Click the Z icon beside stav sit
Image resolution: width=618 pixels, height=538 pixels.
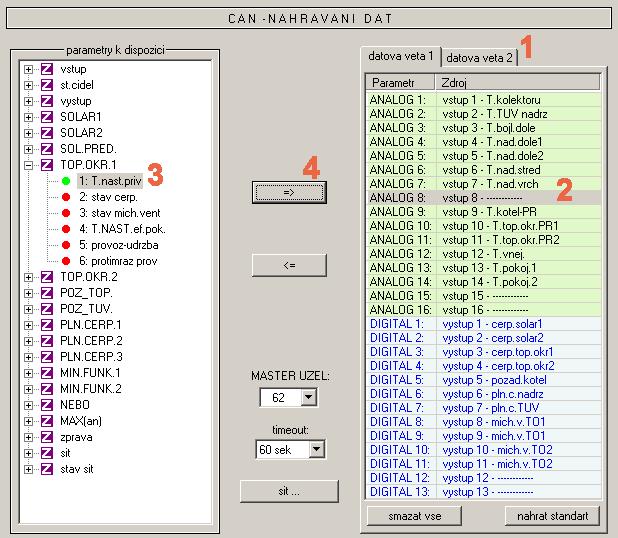pyautogui.click(x=47, y=469)
